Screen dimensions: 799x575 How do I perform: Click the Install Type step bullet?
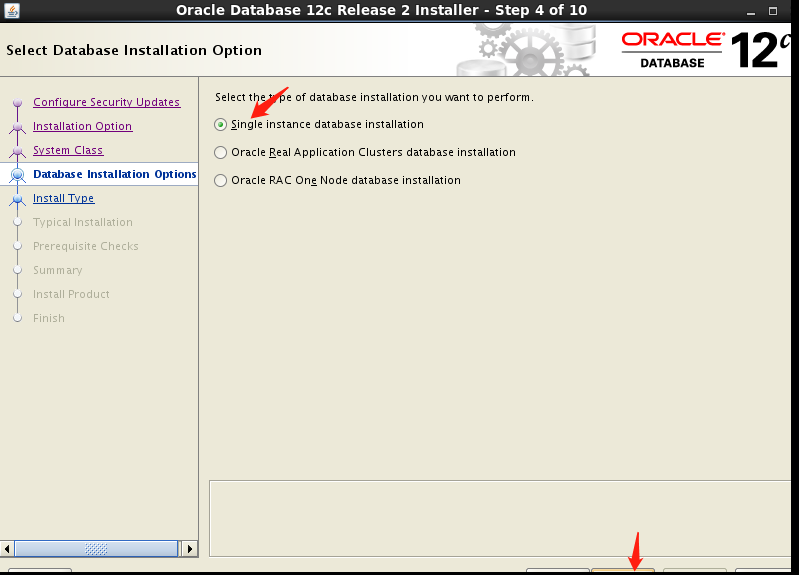tap(18, 199)
